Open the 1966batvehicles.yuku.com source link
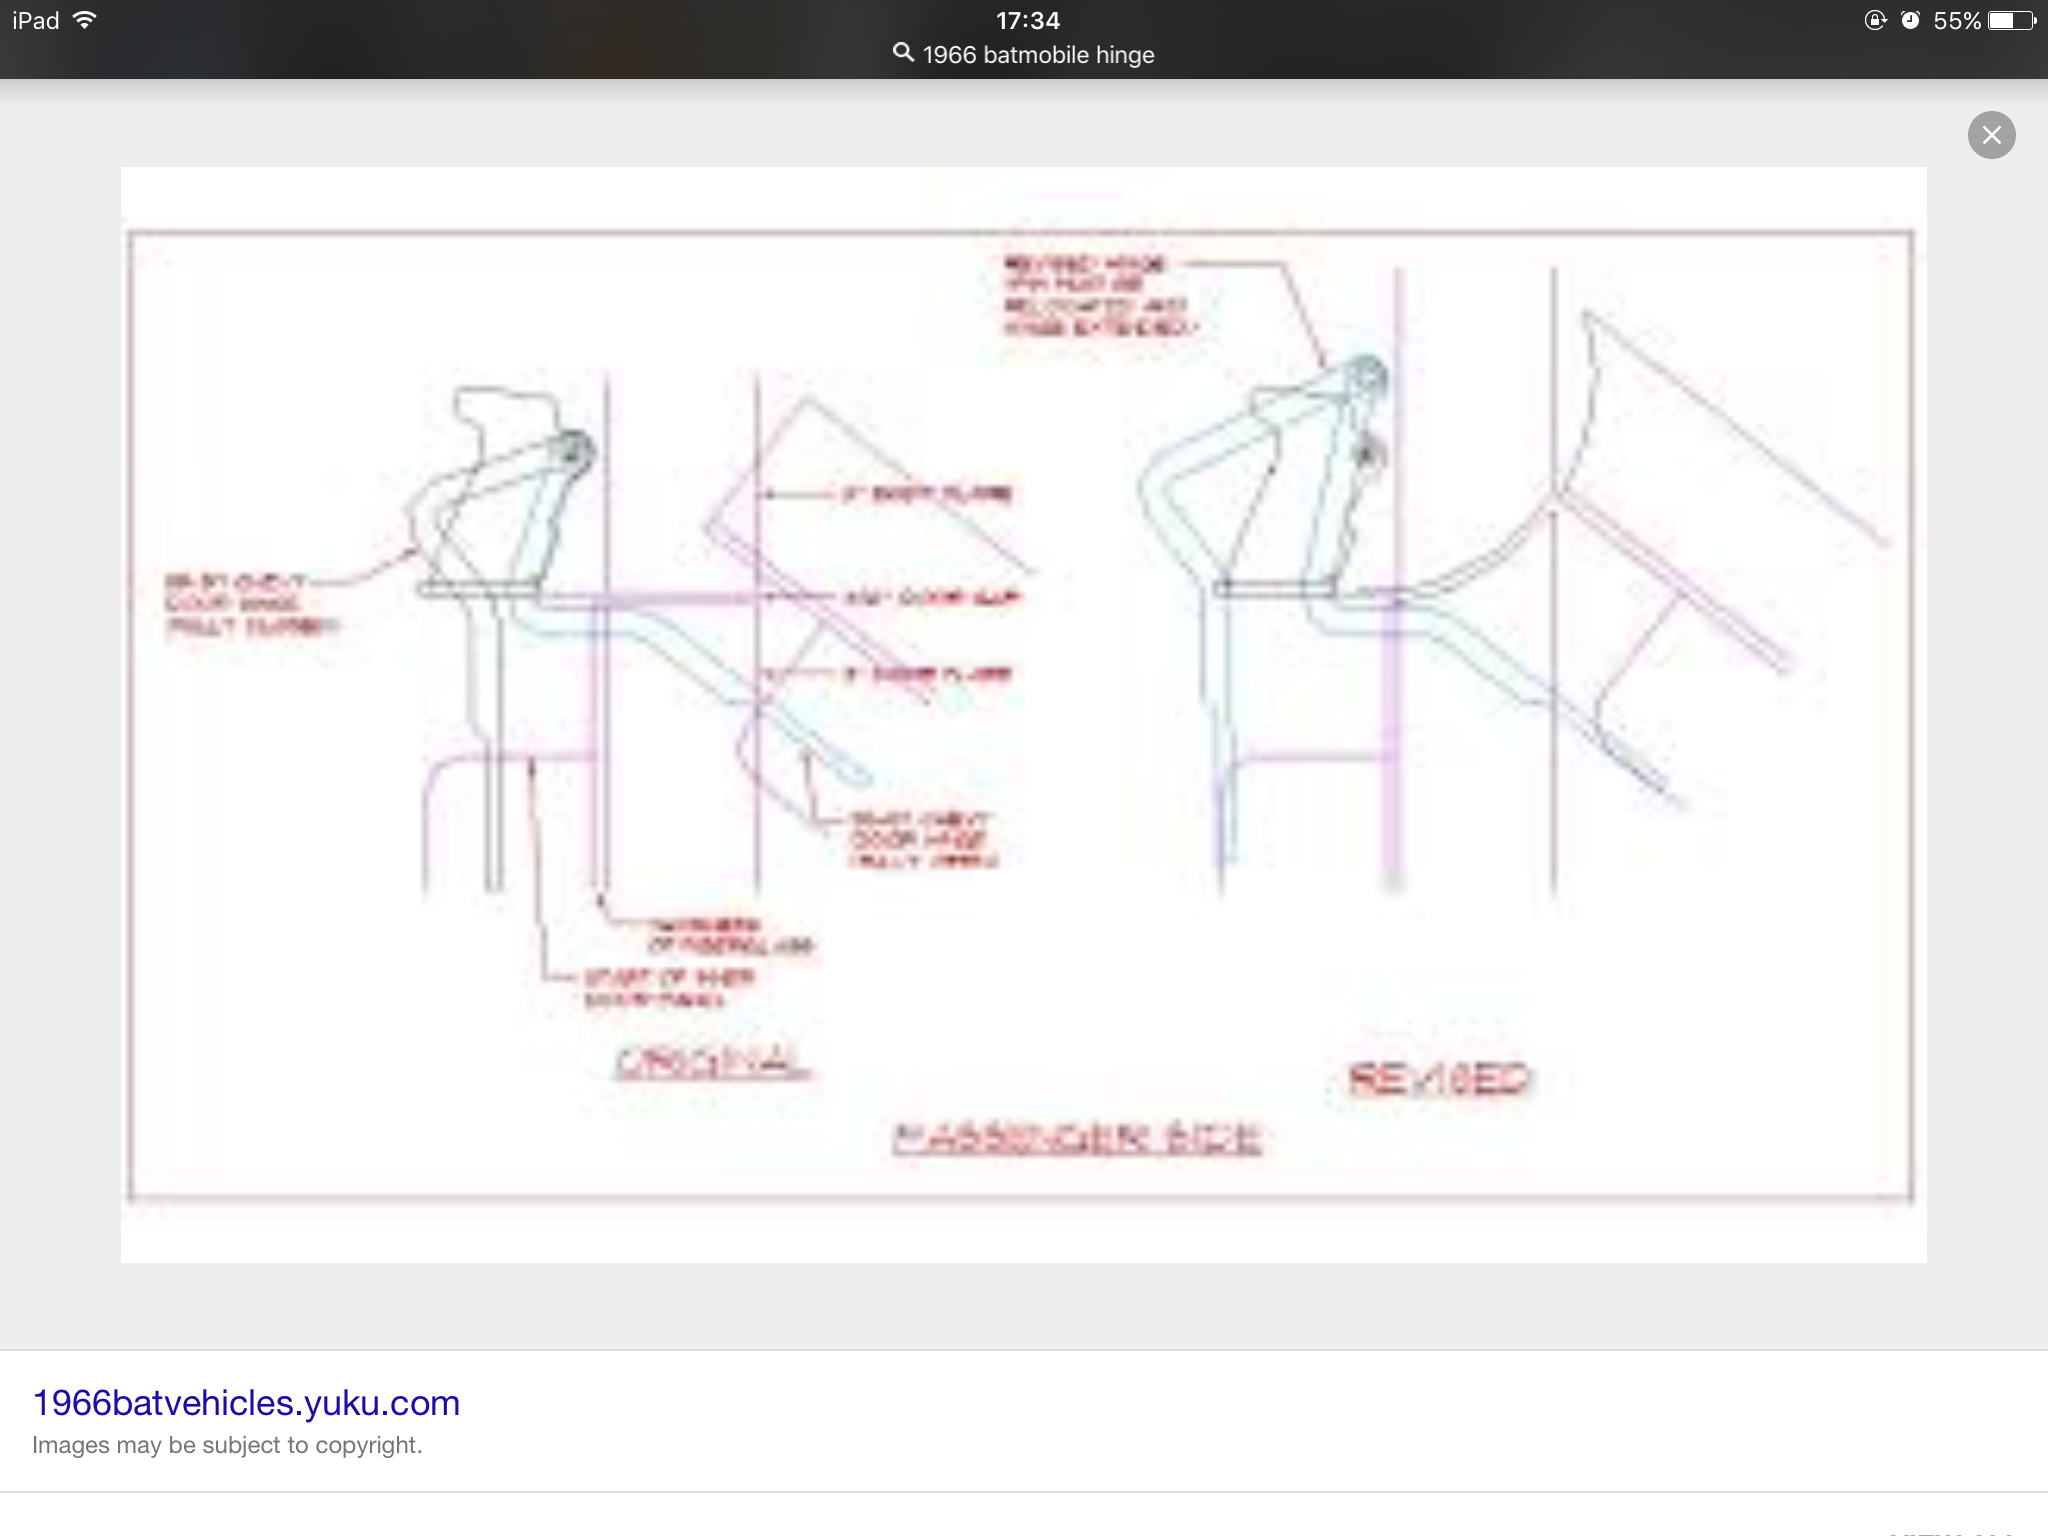 (246, 1403)
